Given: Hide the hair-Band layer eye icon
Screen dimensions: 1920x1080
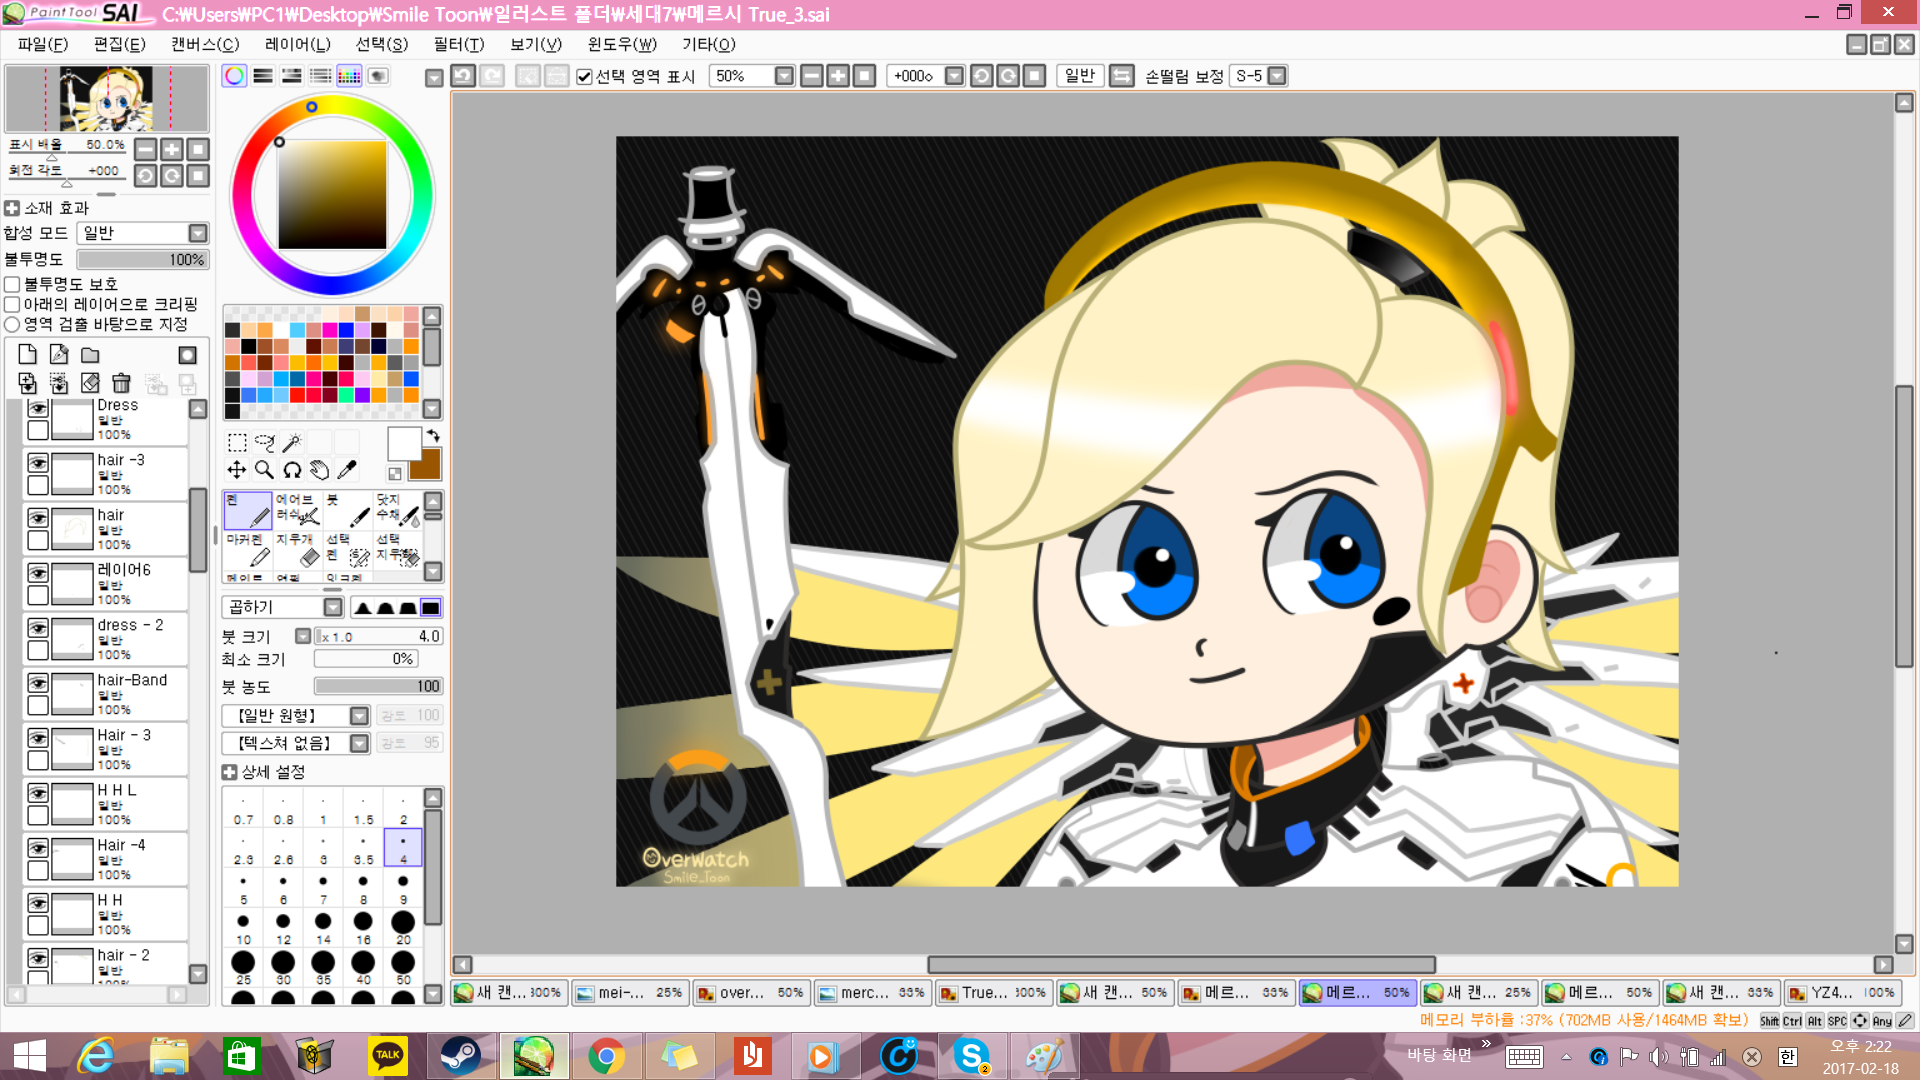Looking at the screenshot, I should [38, 683].
